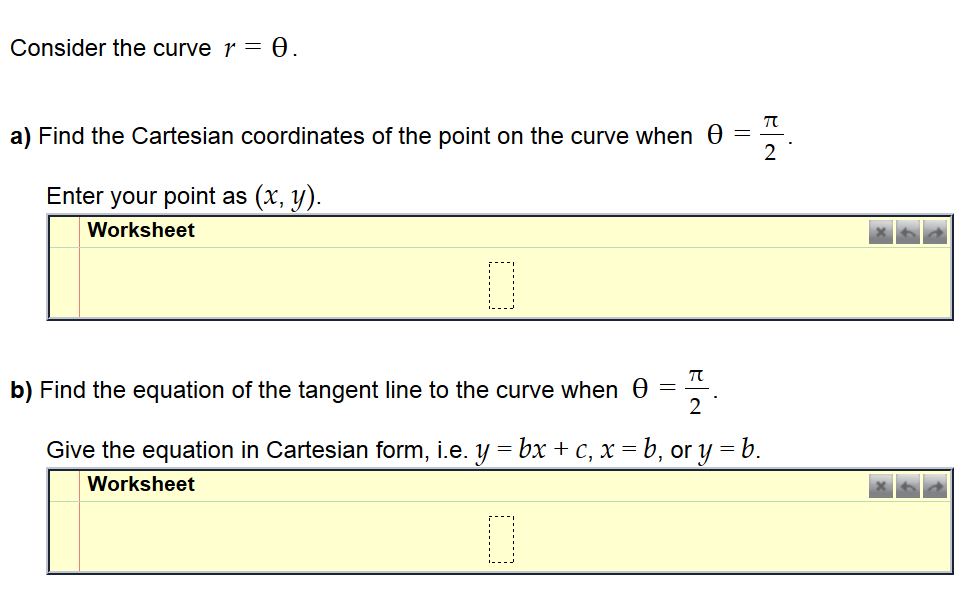Clear the part a) worksheet with the X icon

point(881,231)
